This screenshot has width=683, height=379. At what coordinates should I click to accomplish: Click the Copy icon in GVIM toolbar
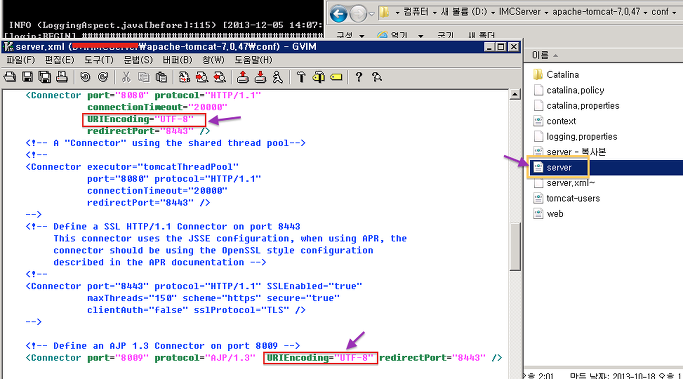(143, 77)
